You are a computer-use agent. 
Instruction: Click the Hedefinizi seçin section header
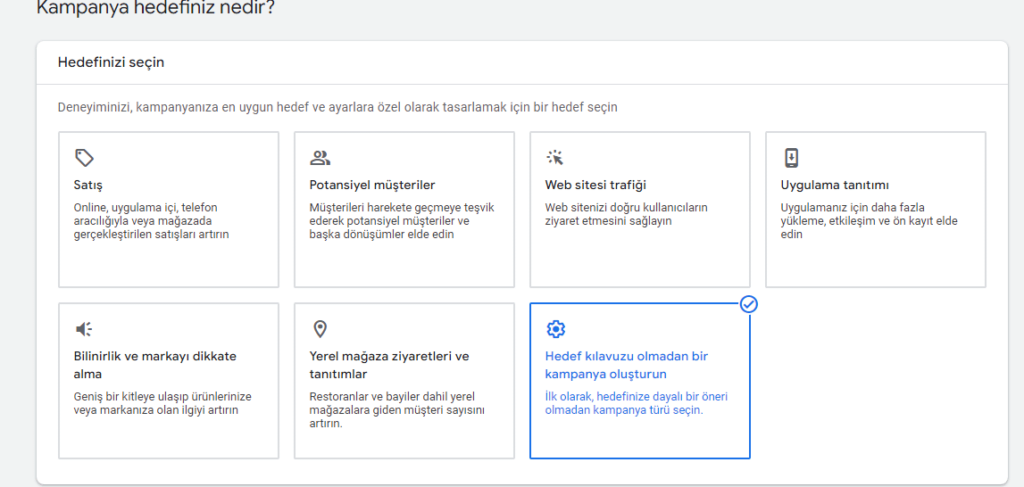110,63
